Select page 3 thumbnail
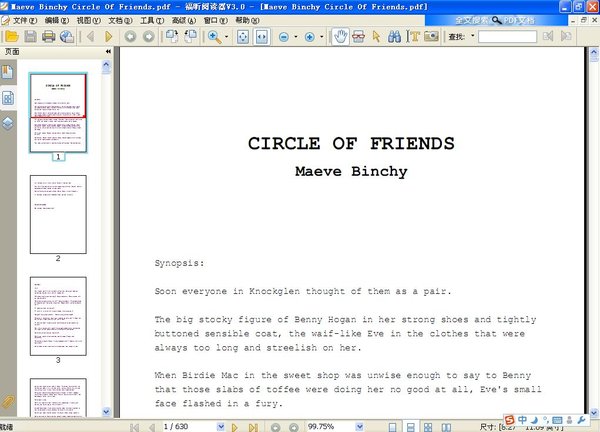 coord(58,316)
